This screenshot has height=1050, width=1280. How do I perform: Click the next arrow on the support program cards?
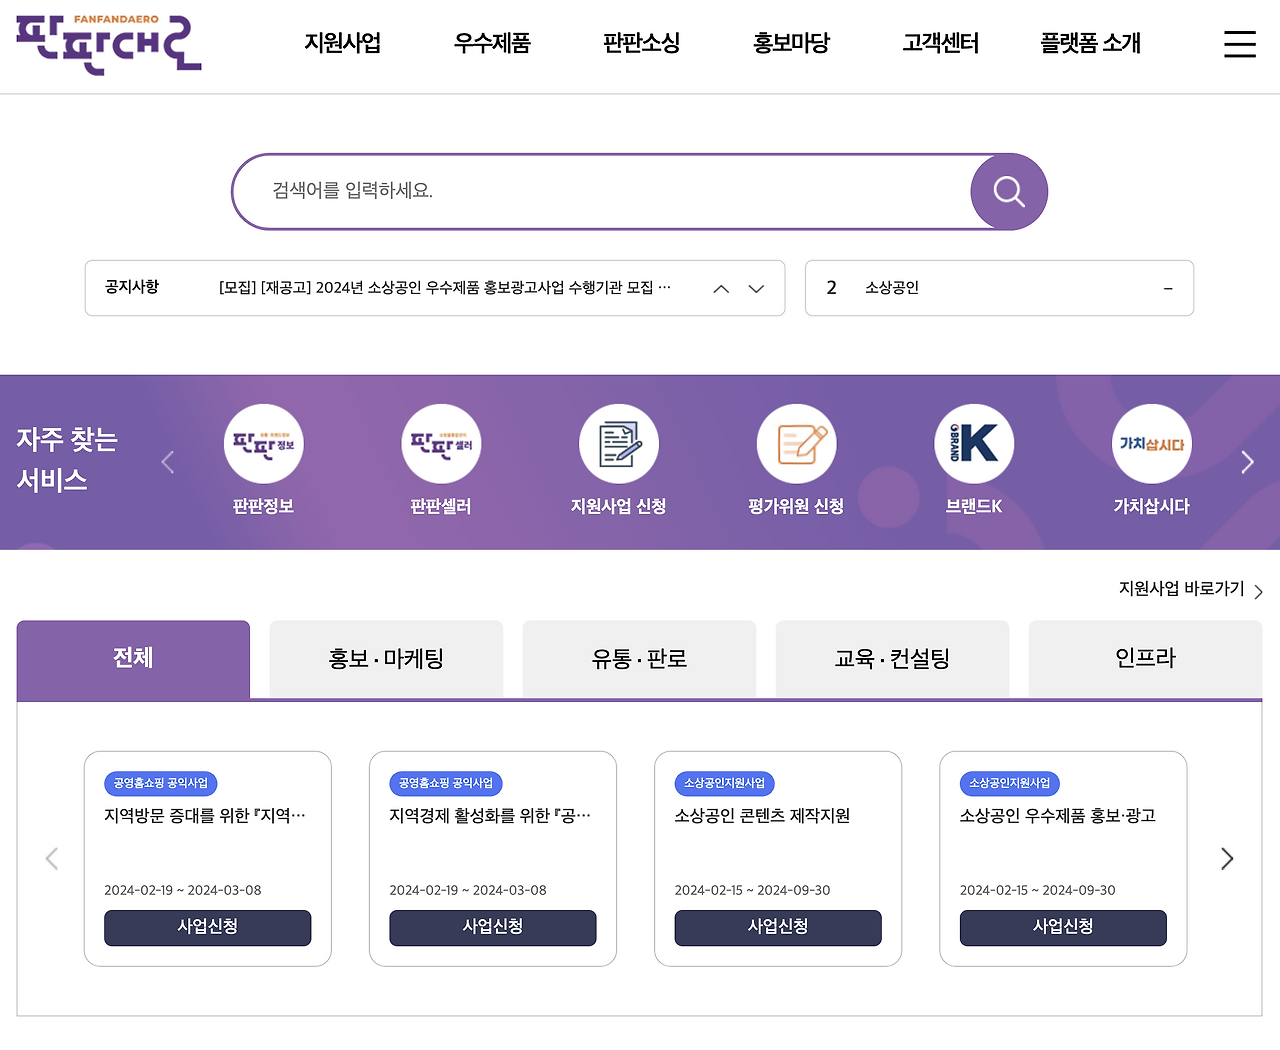[1227, 858]
